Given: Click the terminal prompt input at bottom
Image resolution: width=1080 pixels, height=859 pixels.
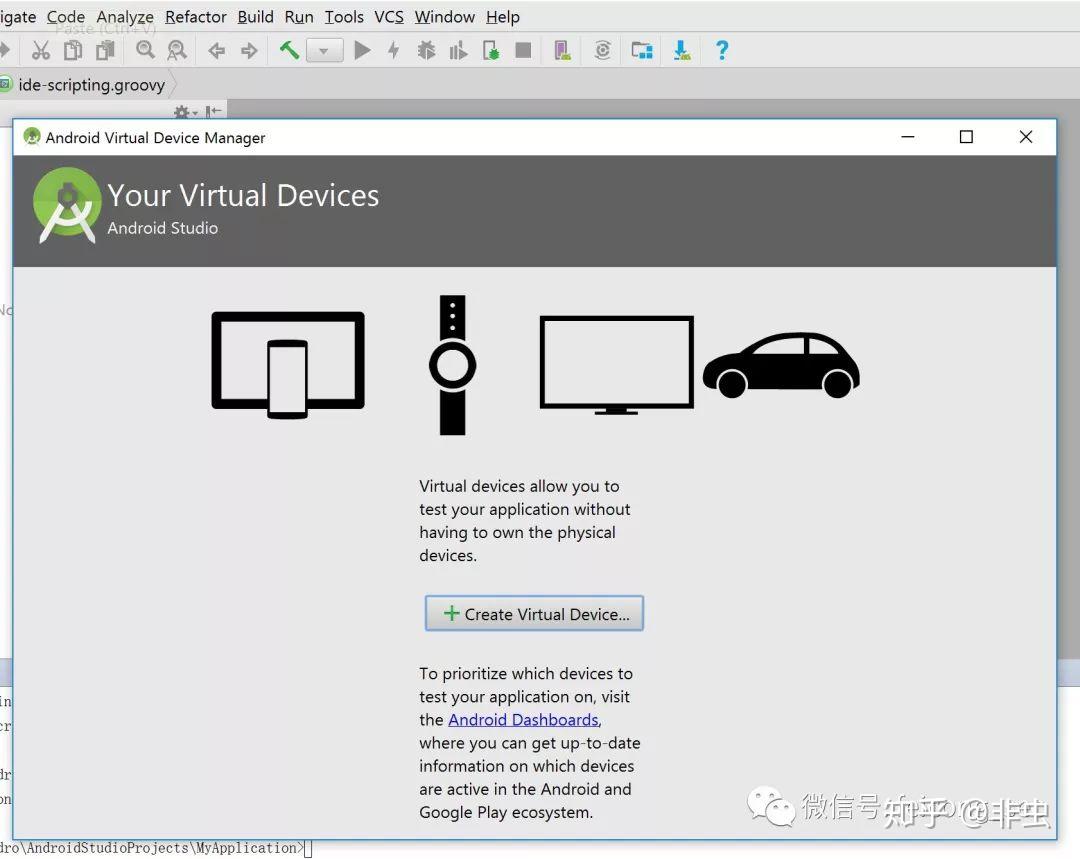Looking at the screenshot, I should pos(308,849).
